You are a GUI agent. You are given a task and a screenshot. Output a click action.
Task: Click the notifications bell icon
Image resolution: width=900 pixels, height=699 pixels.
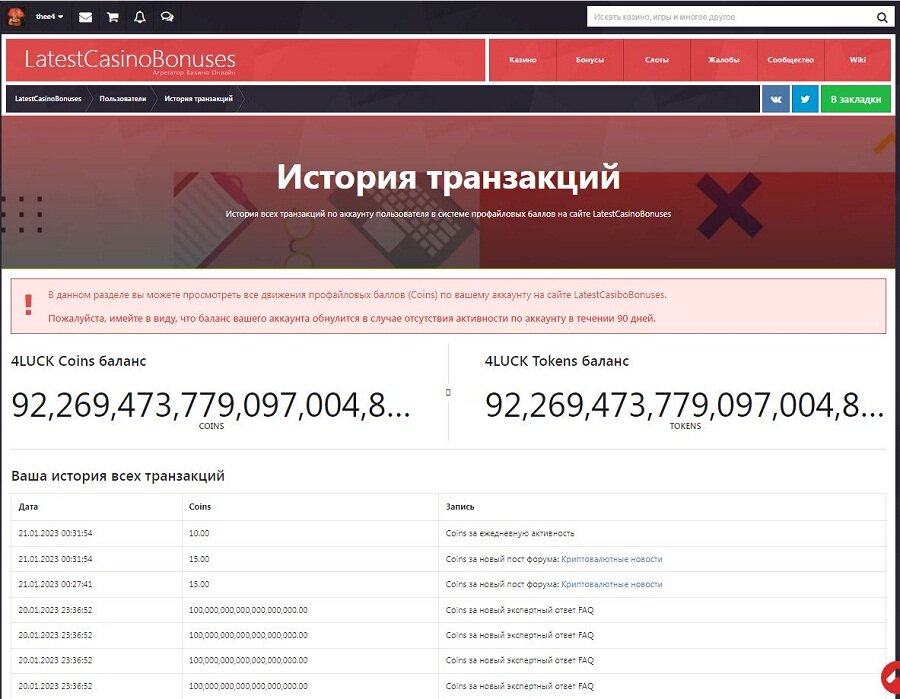(139, 17)
